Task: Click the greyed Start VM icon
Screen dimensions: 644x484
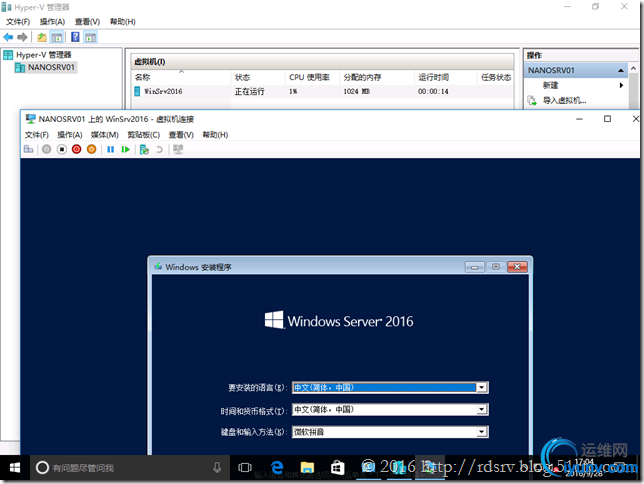Action: coord(46,149)
